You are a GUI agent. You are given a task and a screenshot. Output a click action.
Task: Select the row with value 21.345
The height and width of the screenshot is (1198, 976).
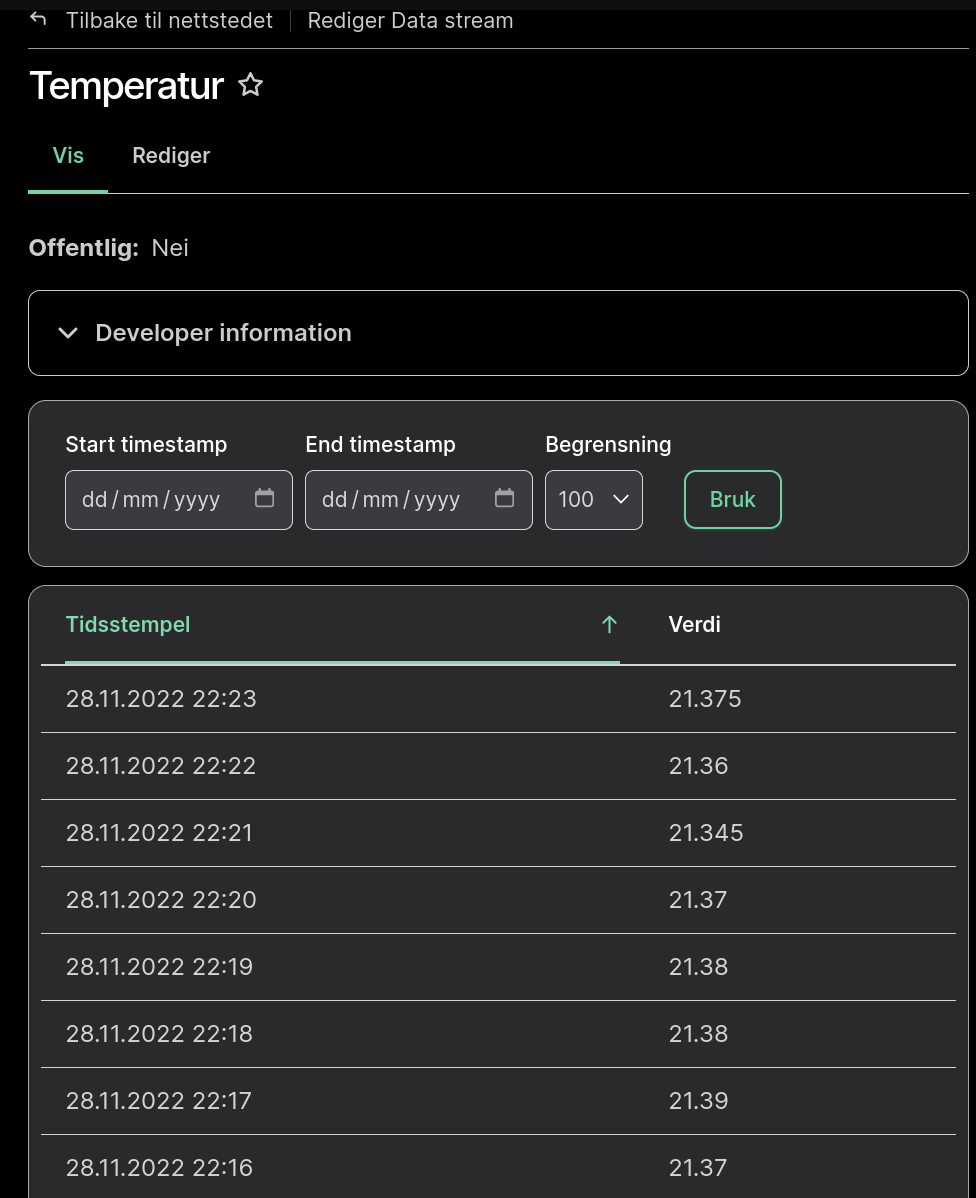705,833
